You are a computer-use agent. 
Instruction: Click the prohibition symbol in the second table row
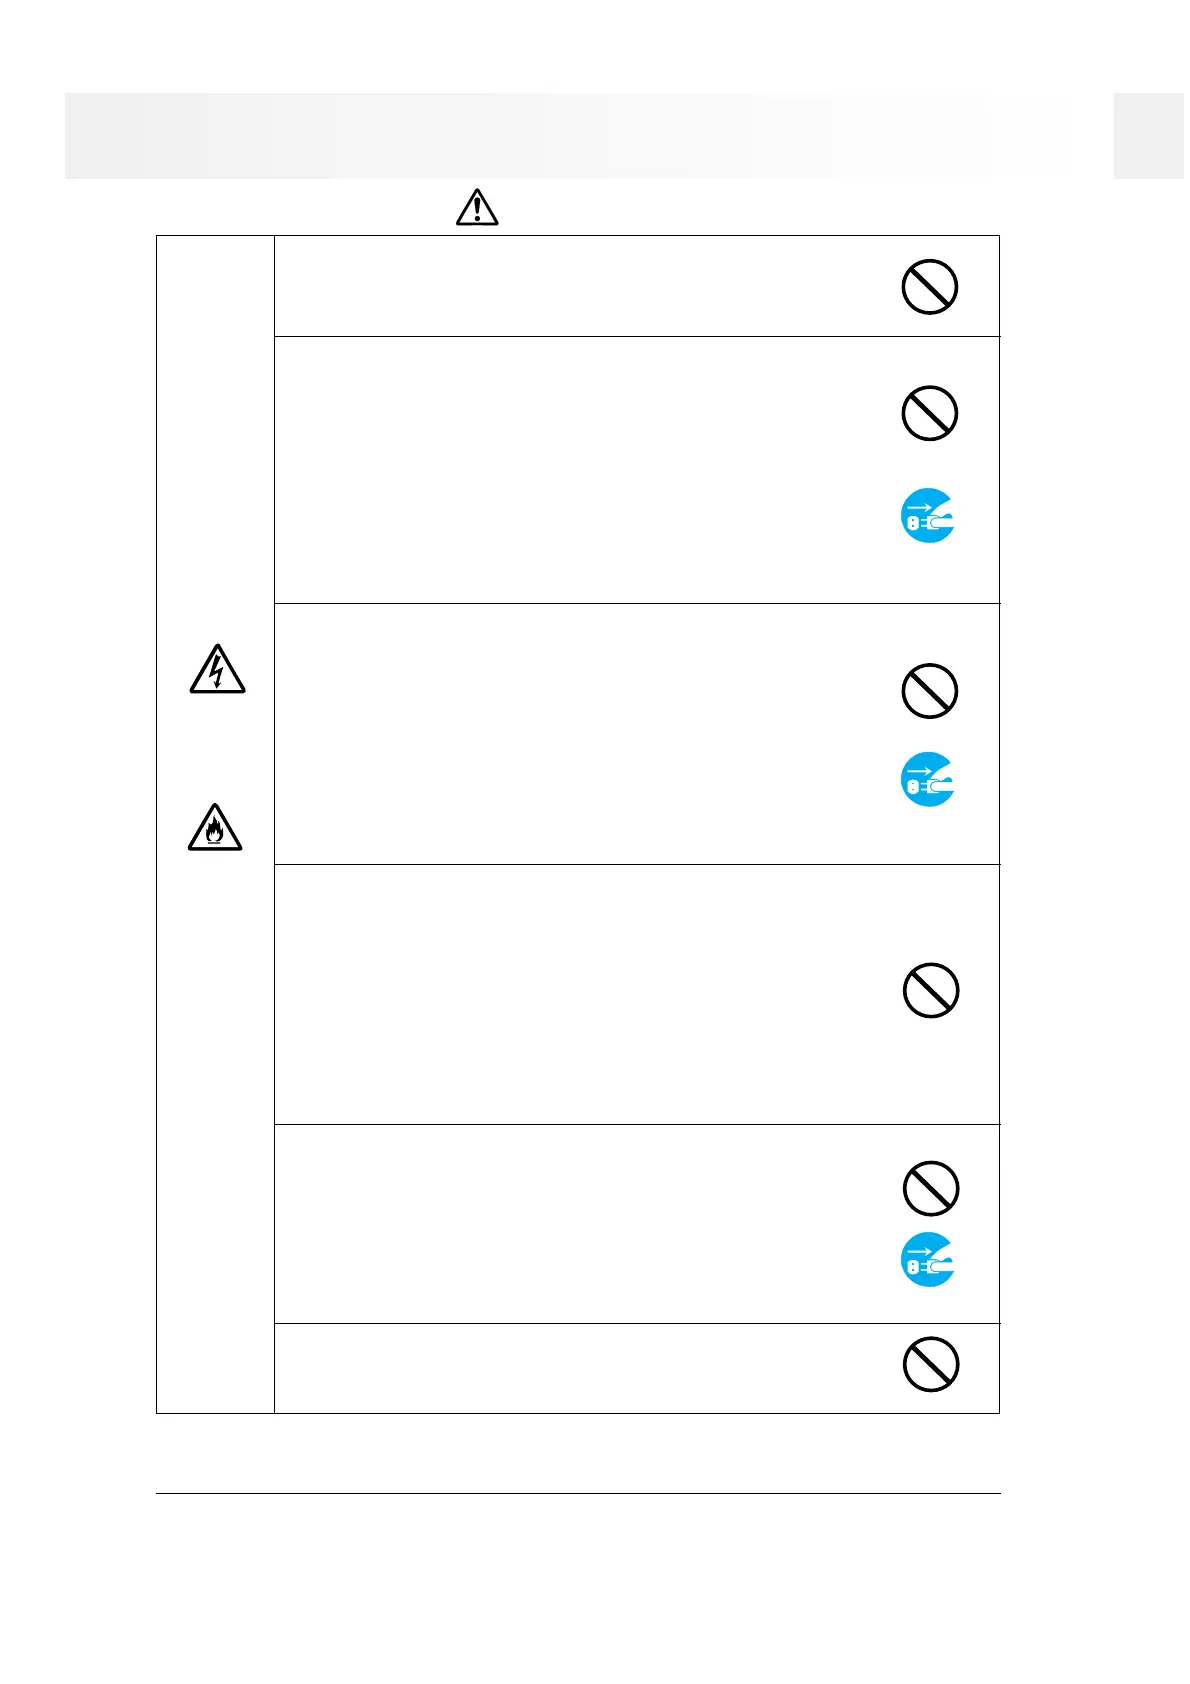929,413
